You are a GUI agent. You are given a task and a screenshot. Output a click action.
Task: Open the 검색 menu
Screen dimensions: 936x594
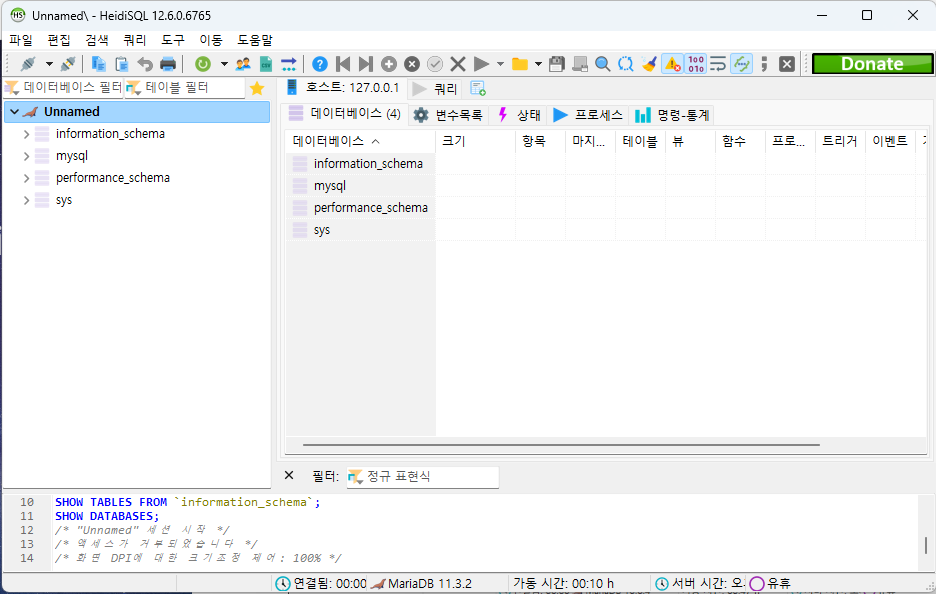click(x=97, y=40)
